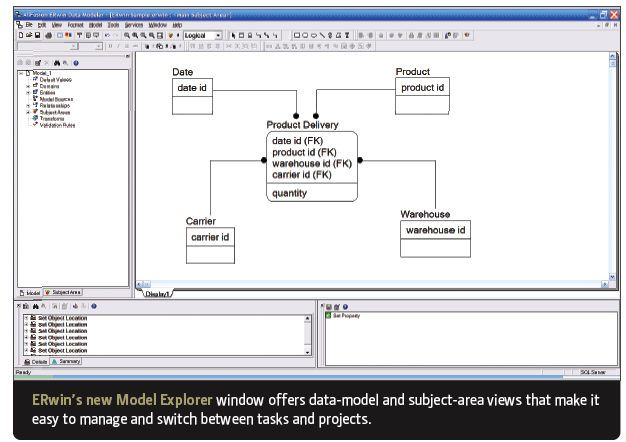
Task: Pick the line drawing tool
Action: [322, 35]
